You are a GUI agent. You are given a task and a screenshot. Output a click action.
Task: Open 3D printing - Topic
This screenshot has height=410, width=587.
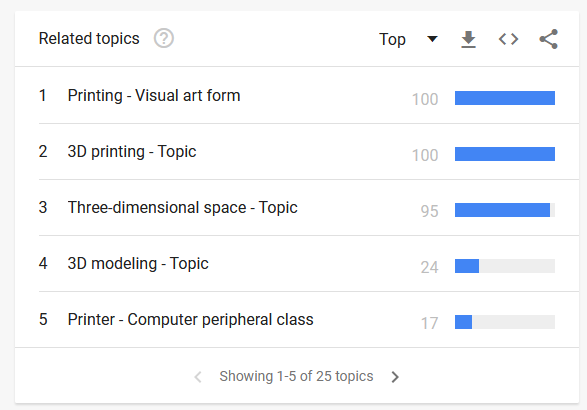point(132,152)
